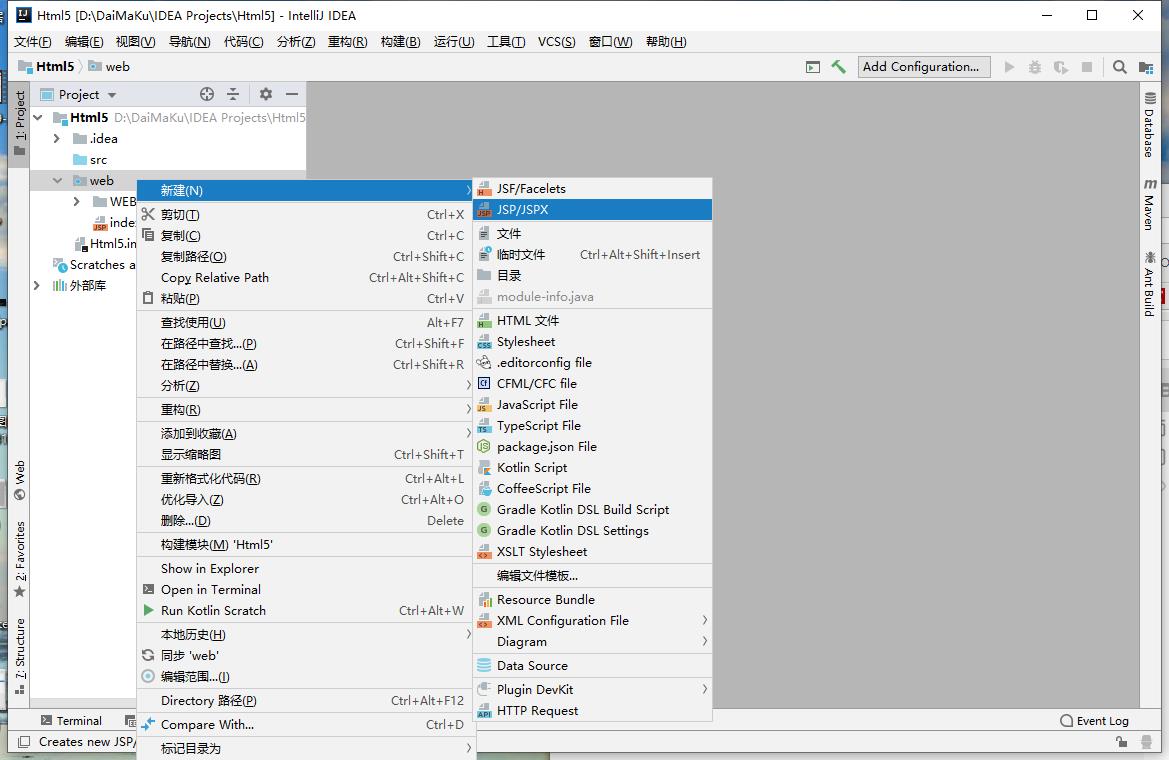Open the VCS(S) menu

coord(556,42)
